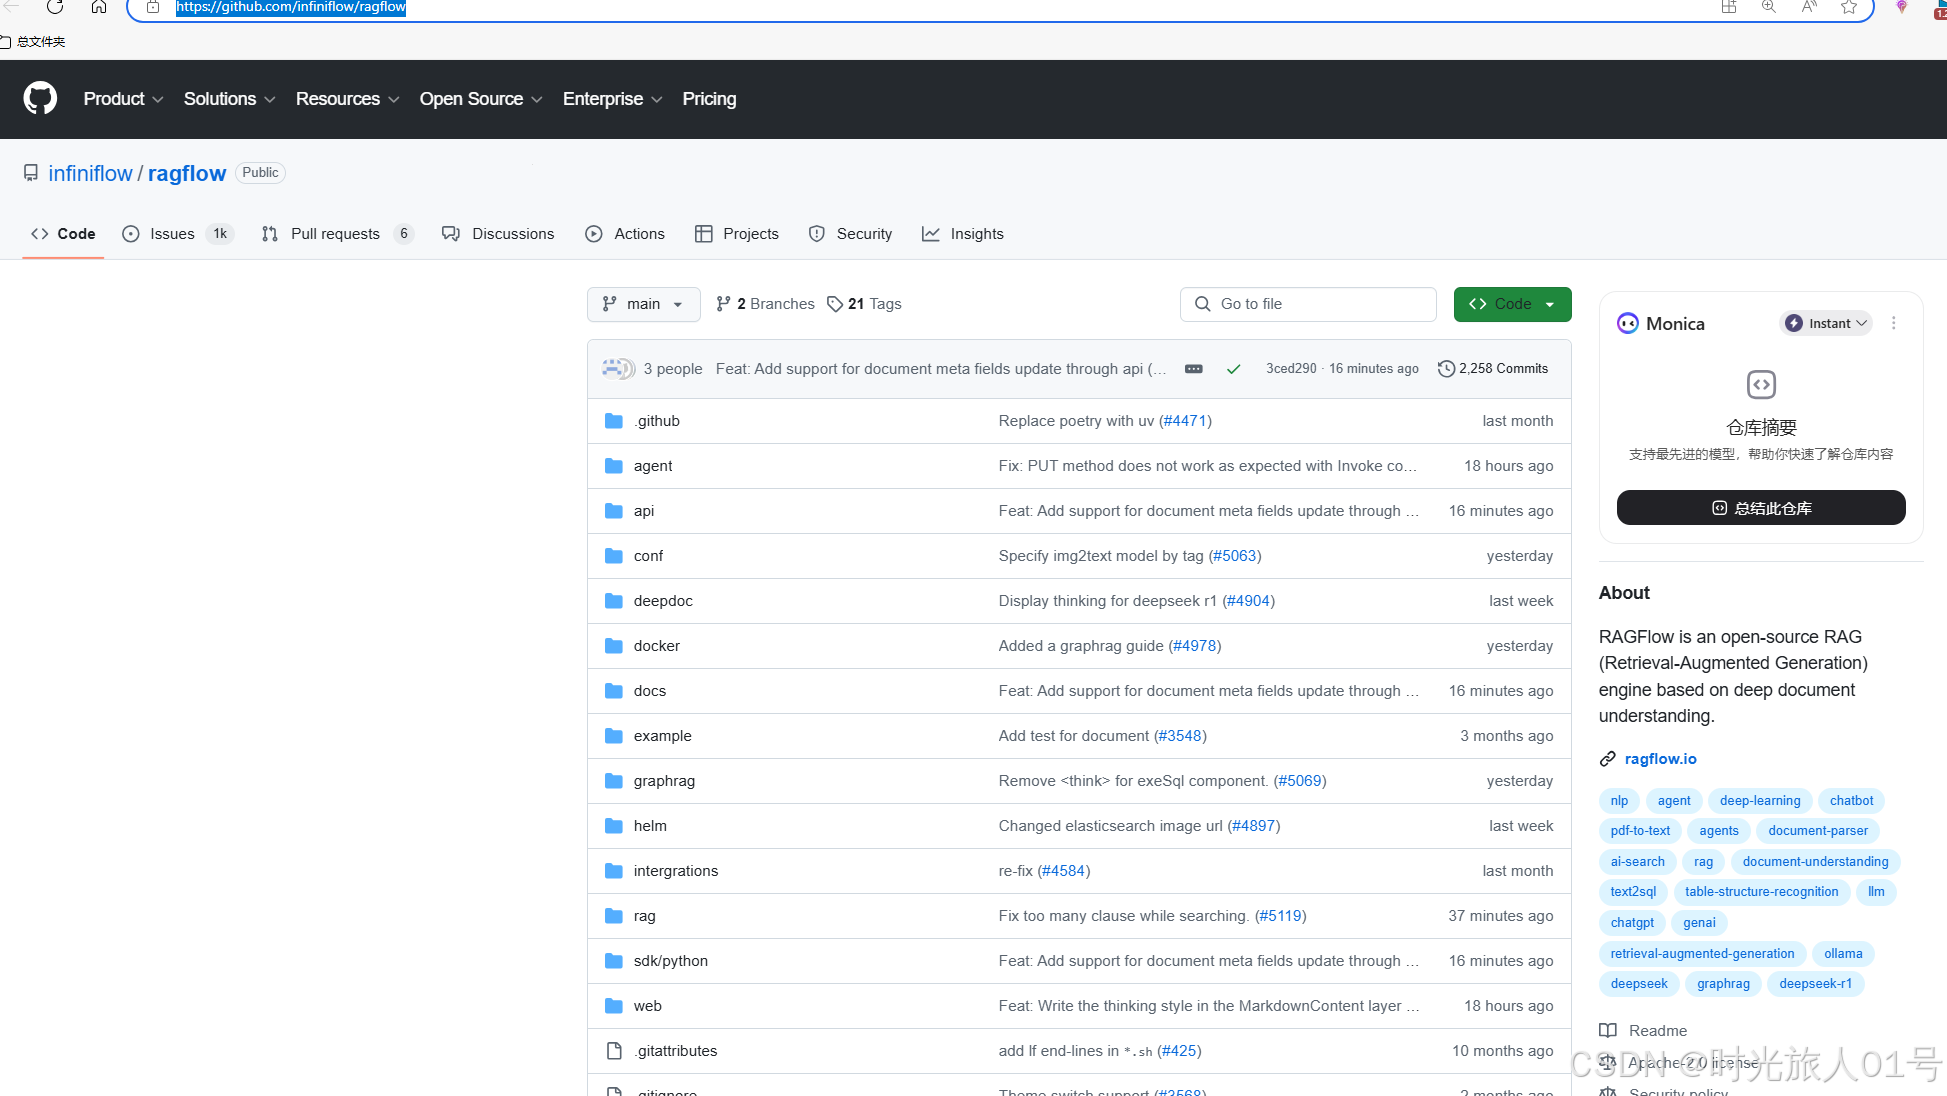This screenshot has height=1096, width=1947.
Task: Click the favorite star icon in address bar
Action: [x=1848, y=8]
